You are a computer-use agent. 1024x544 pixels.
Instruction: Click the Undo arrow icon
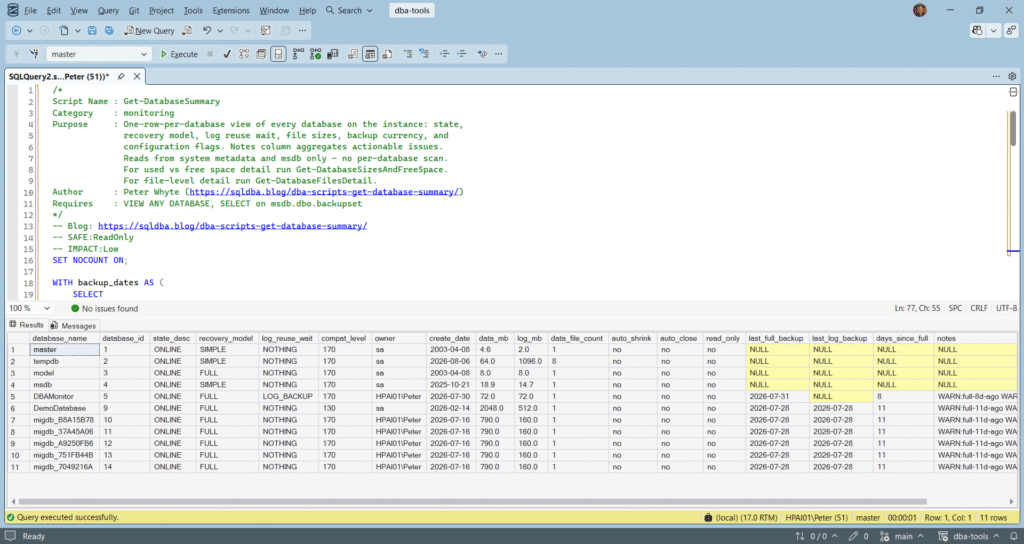coord(207,31)
